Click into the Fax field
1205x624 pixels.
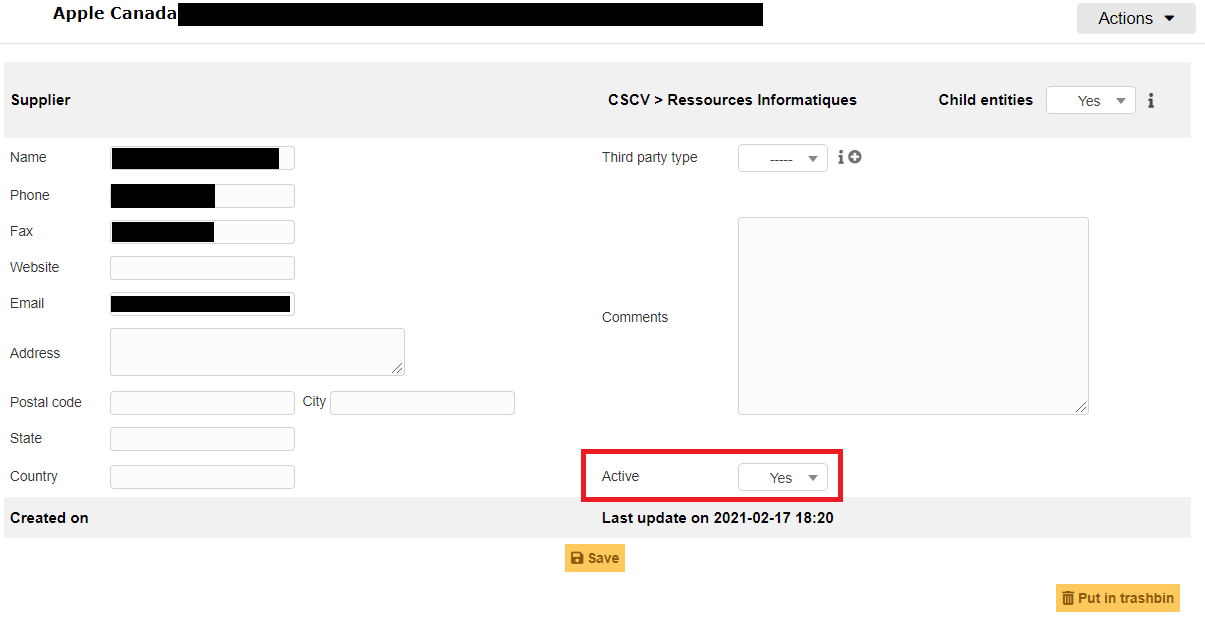pyautogui.click(x=202, y=232)
